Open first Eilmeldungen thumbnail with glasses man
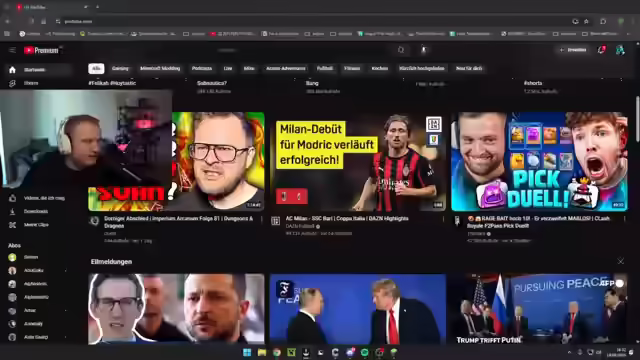The height and width of the screenshot is (360, 640). click(x=176, y=309)
